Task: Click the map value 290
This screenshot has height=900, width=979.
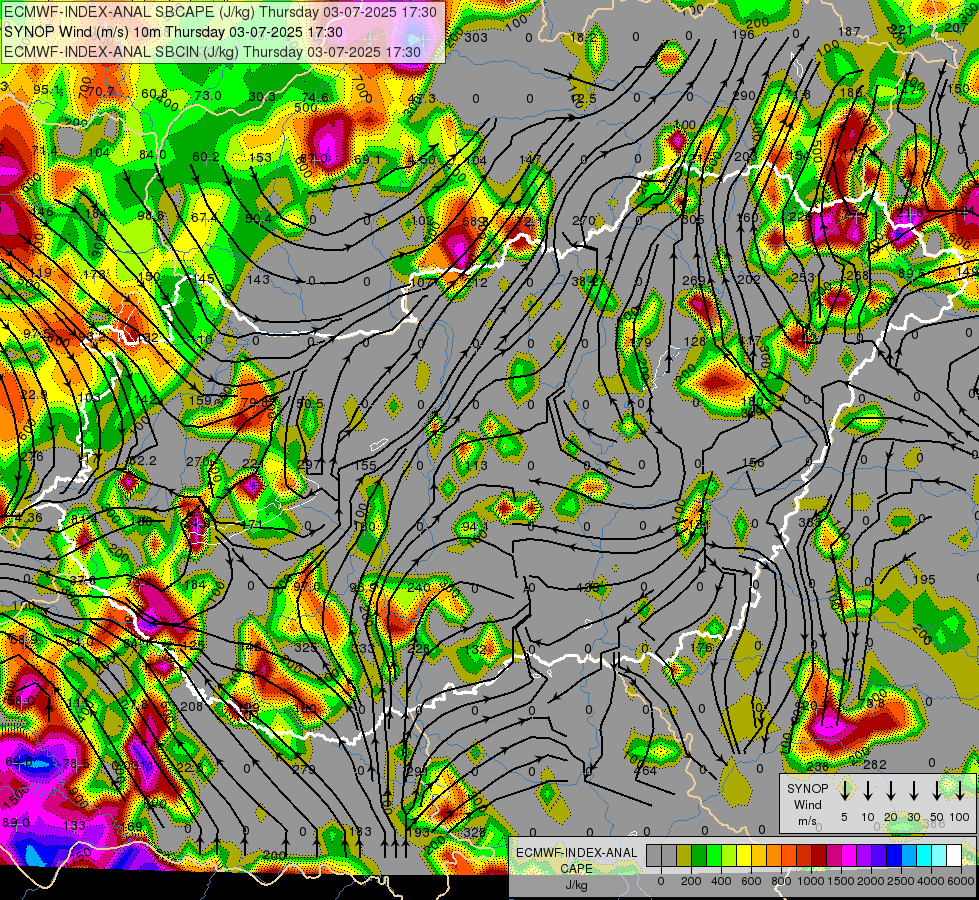Action: [x=744, y=96]
